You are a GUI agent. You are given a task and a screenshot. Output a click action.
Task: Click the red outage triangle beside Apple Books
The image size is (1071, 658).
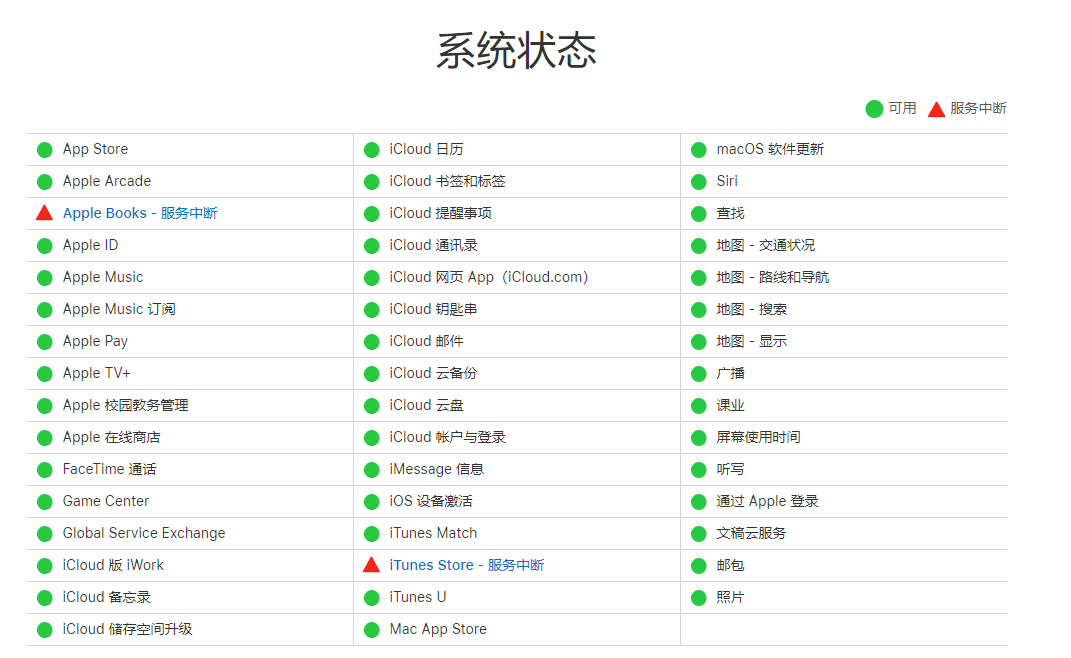click(x=44, y=212)
